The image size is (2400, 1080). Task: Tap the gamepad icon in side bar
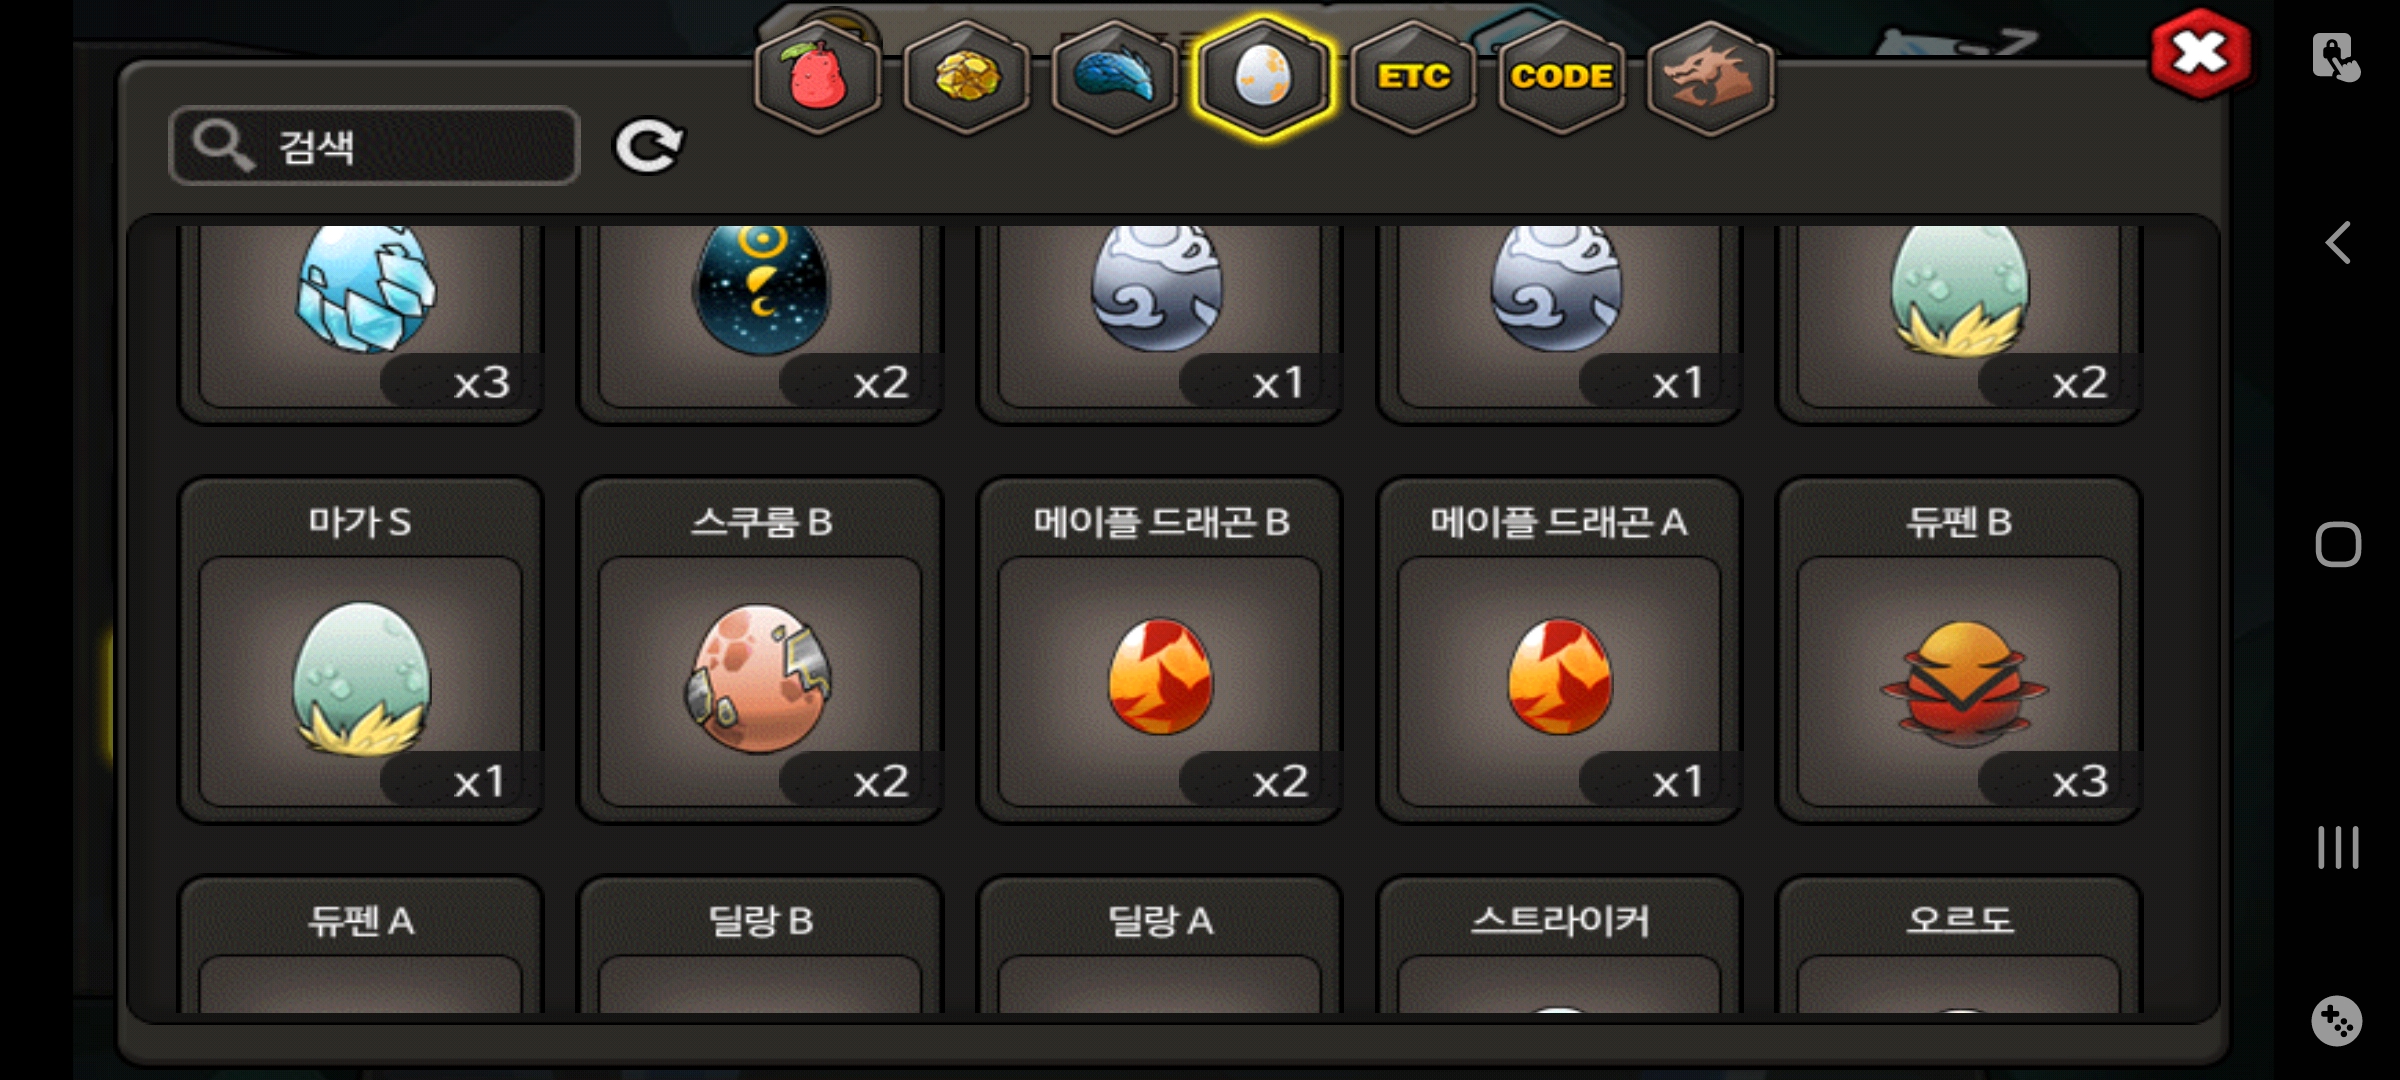point(2337,1021)
